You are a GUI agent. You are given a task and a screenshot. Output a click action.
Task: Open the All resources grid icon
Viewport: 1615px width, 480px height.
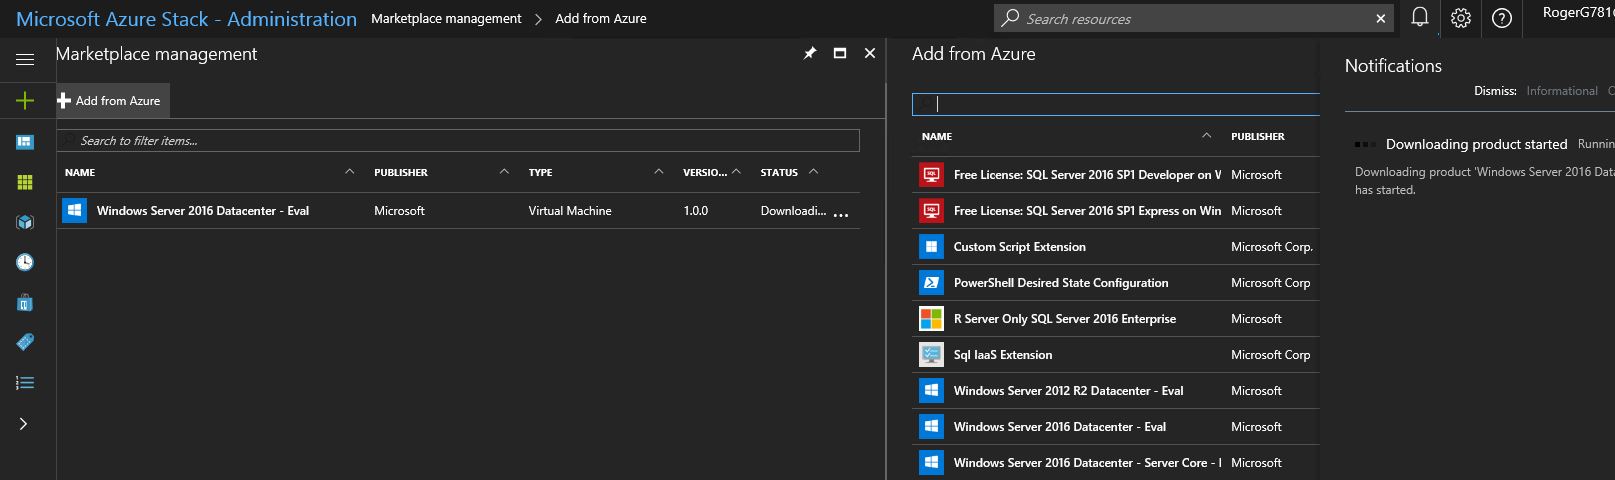pyautogui.click(x=25, y=182)
